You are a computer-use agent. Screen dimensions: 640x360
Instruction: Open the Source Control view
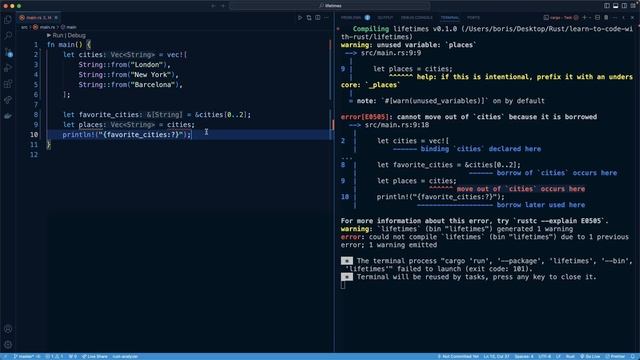tap(8, 52)
